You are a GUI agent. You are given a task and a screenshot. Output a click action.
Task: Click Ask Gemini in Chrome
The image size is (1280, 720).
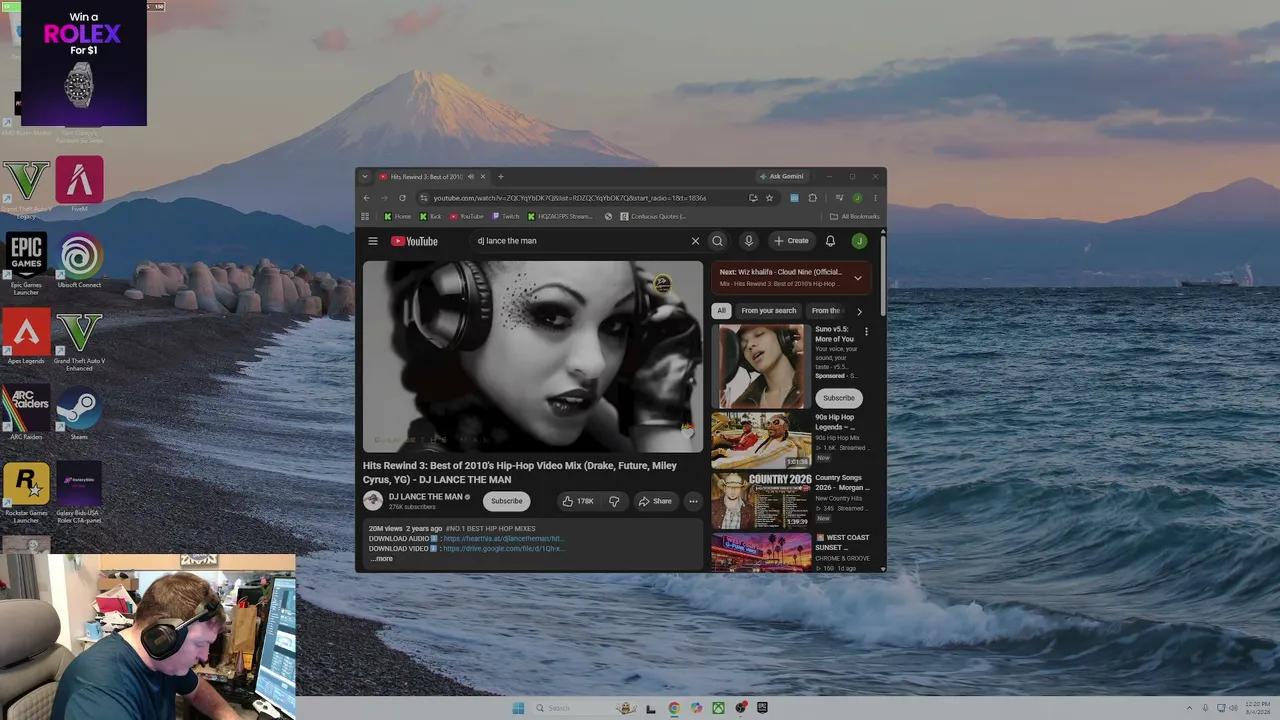coord(781,177)
